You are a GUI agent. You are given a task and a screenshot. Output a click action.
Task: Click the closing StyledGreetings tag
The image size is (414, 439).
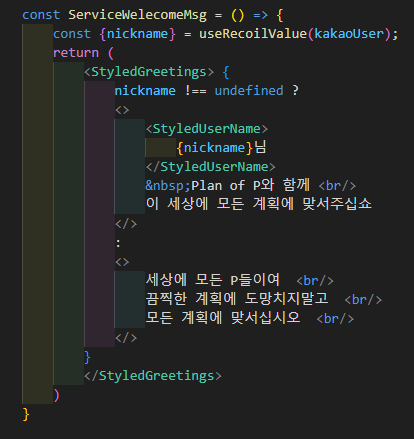click(x=153, y=376)
